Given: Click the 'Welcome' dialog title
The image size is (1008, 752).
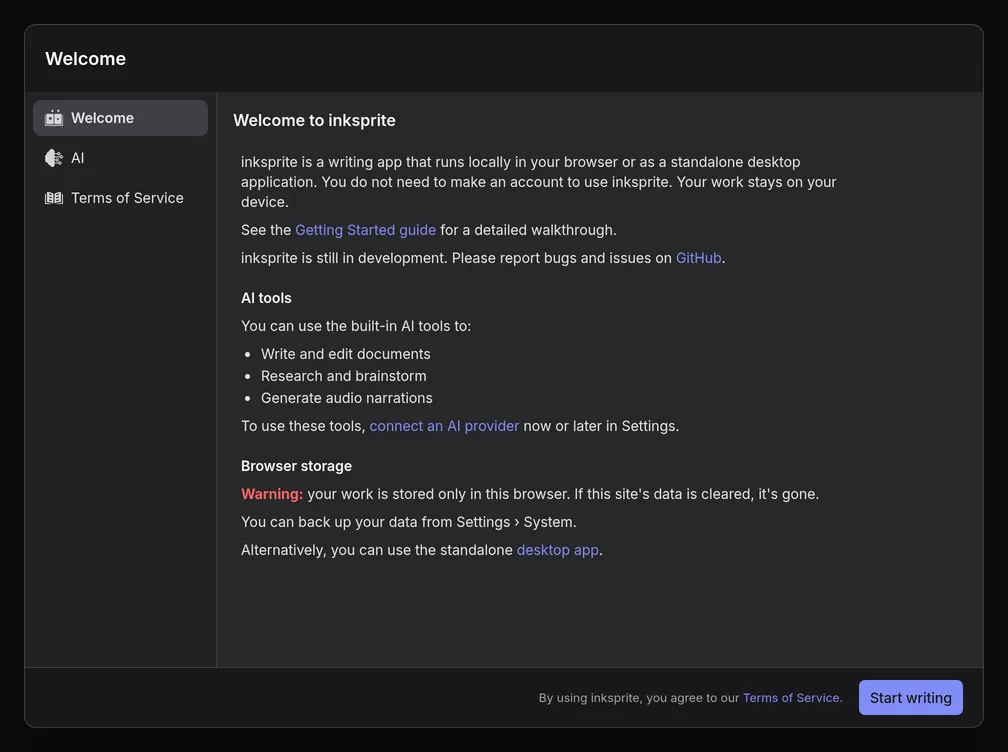Looking at the screenshot, I should point(86,58).
